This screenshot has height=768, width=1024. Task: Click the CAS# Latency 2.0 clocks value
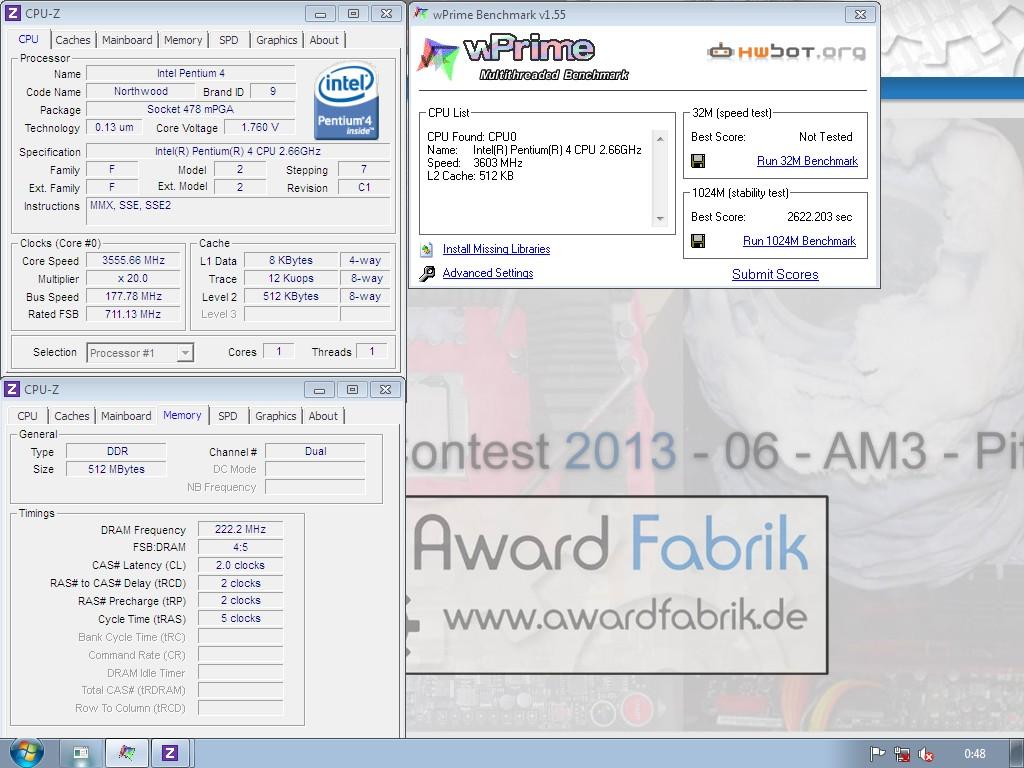240,566
